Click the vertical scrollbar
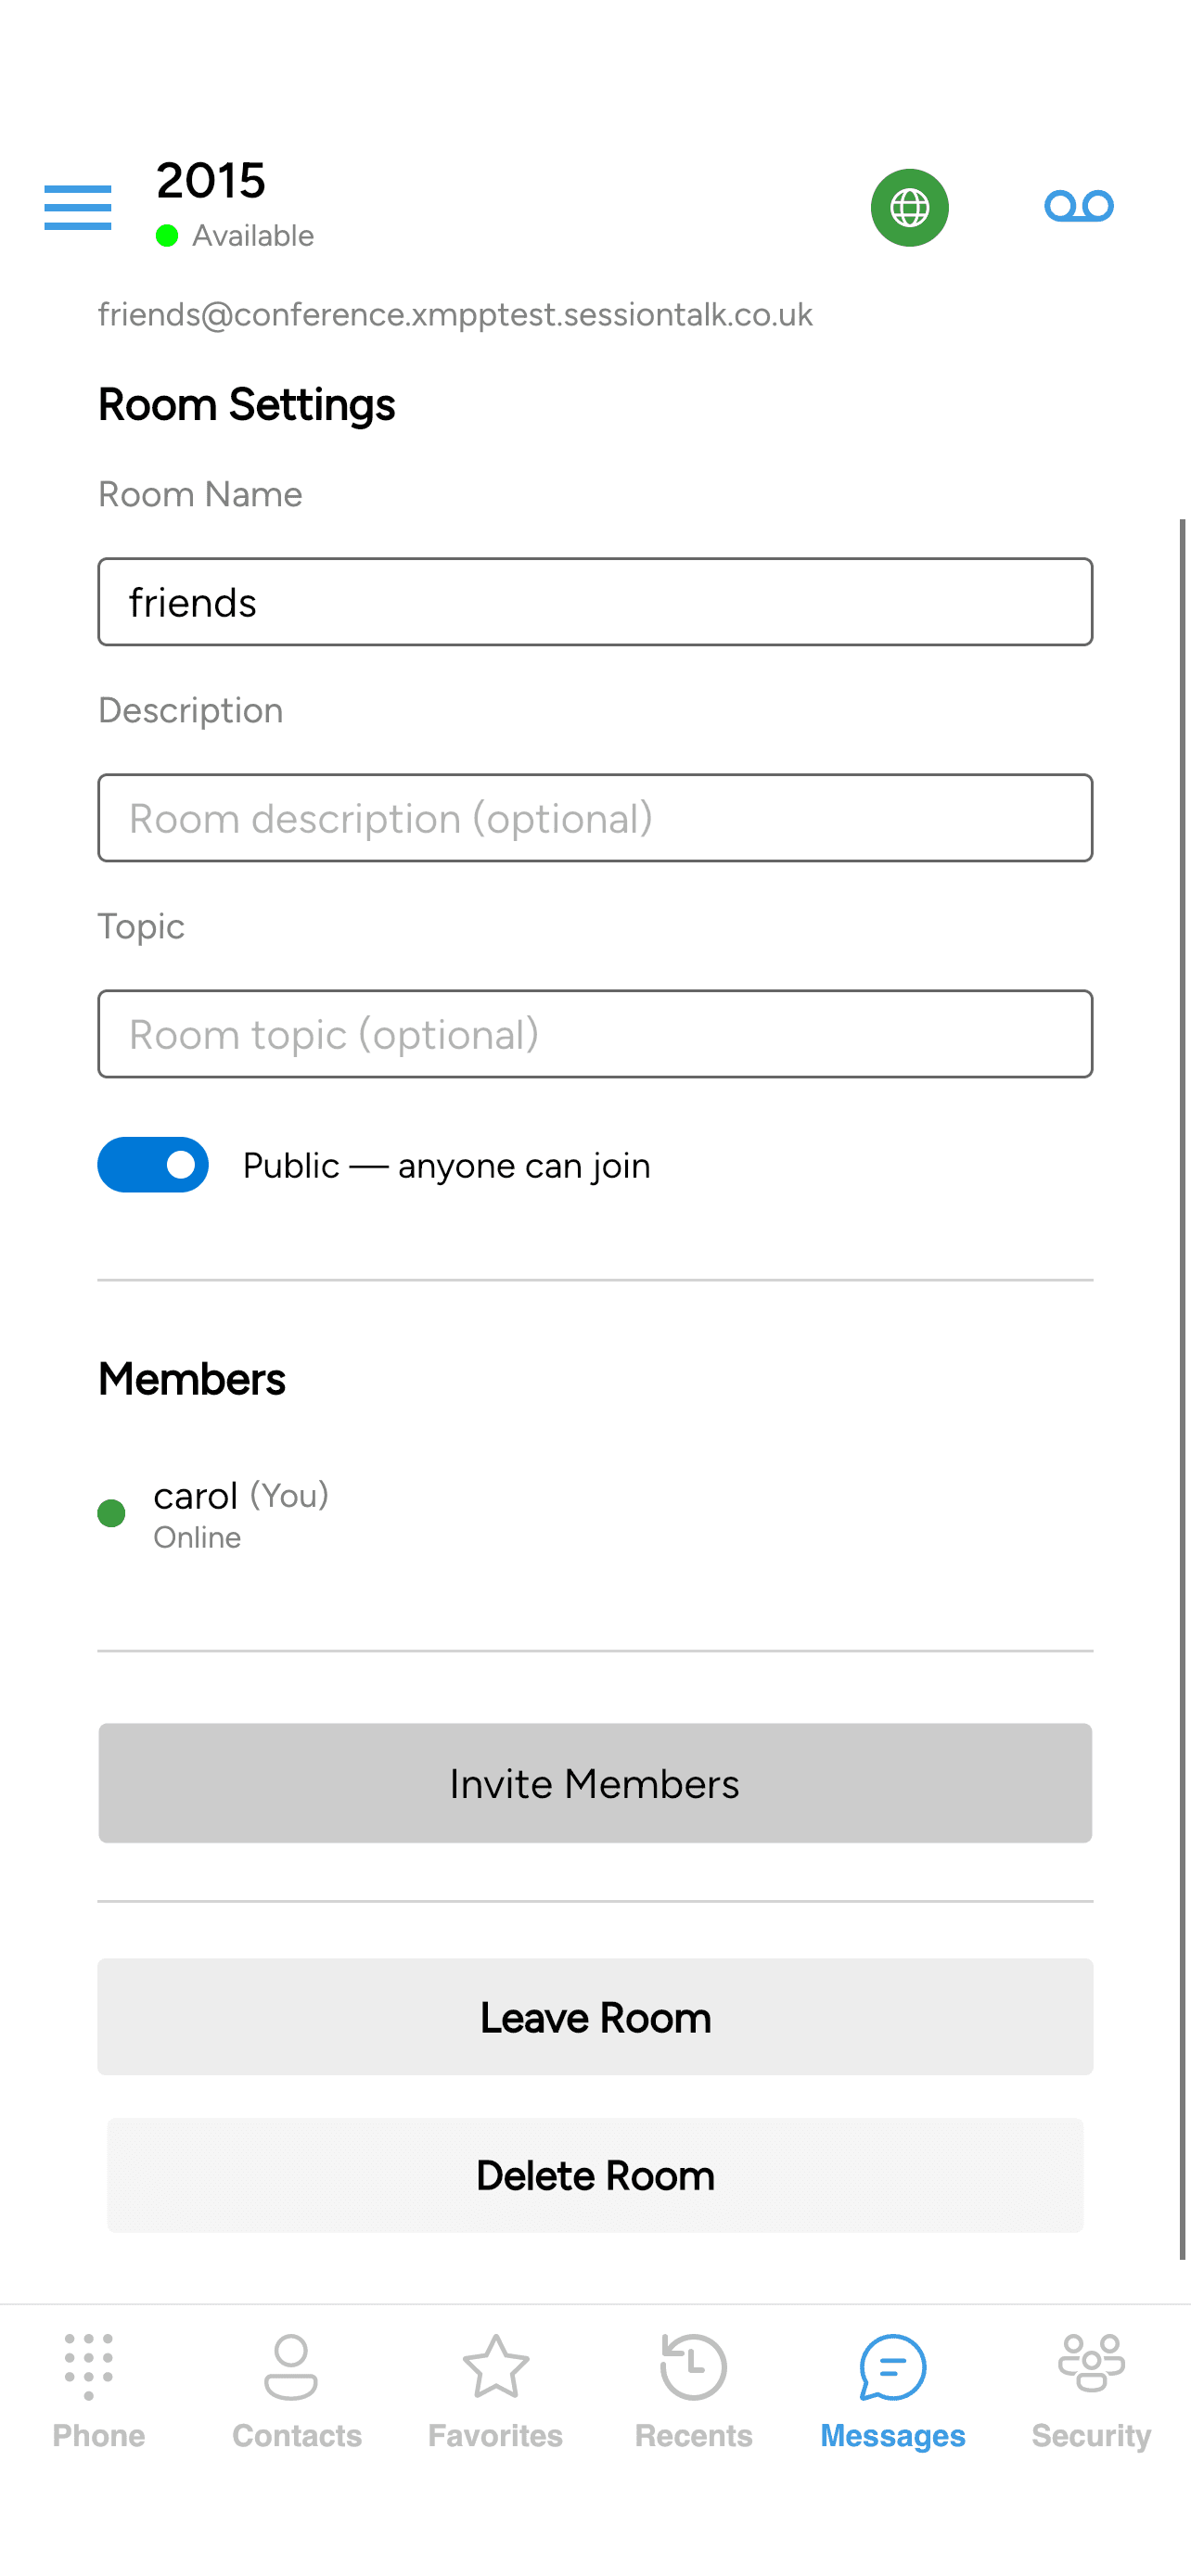Screen dimensions: 1191x2576 [x=1182, y=1388]
